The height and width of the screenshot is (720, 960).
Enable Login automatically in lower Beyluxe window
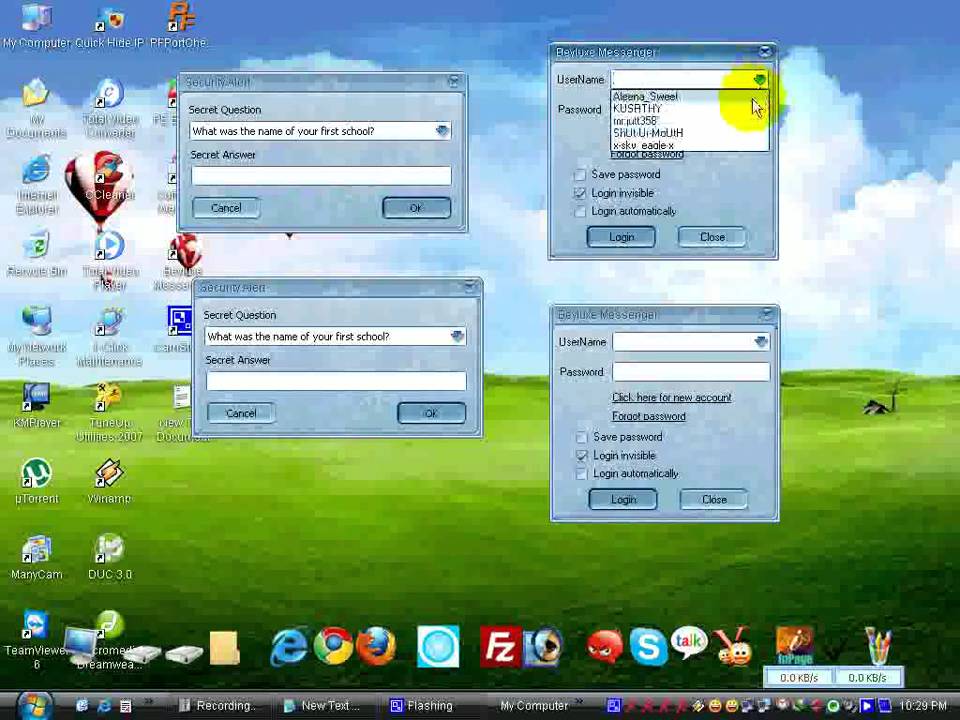(581, 474)
